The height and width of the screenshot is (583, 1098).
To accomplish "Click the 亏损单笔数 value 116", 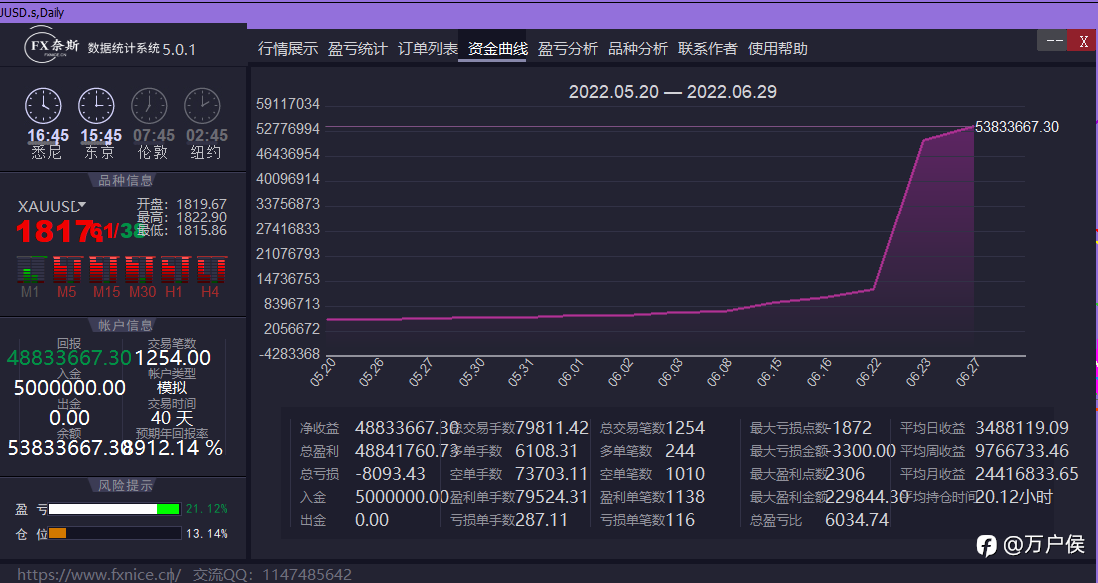I will pos(680,520).
